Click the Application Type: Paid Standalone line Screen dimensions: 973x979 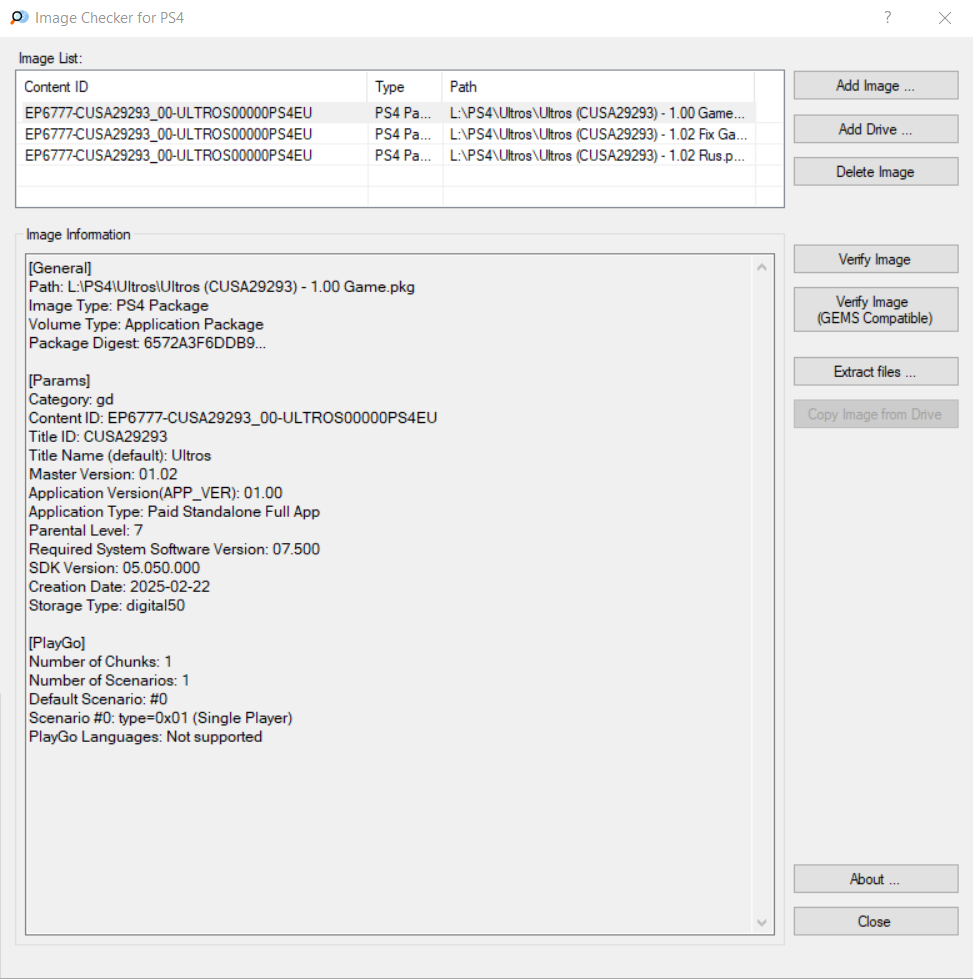tap(174, 511)
